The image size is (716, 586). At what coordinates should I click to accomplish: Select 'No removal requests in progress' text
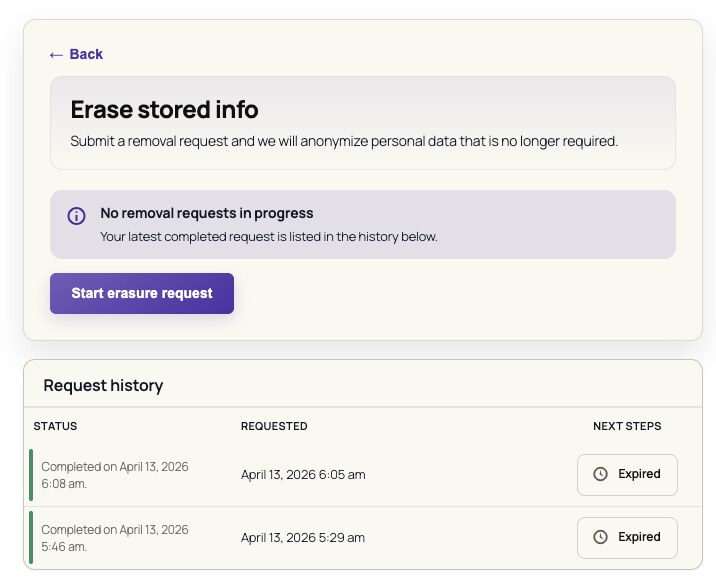tap(207, 213)
